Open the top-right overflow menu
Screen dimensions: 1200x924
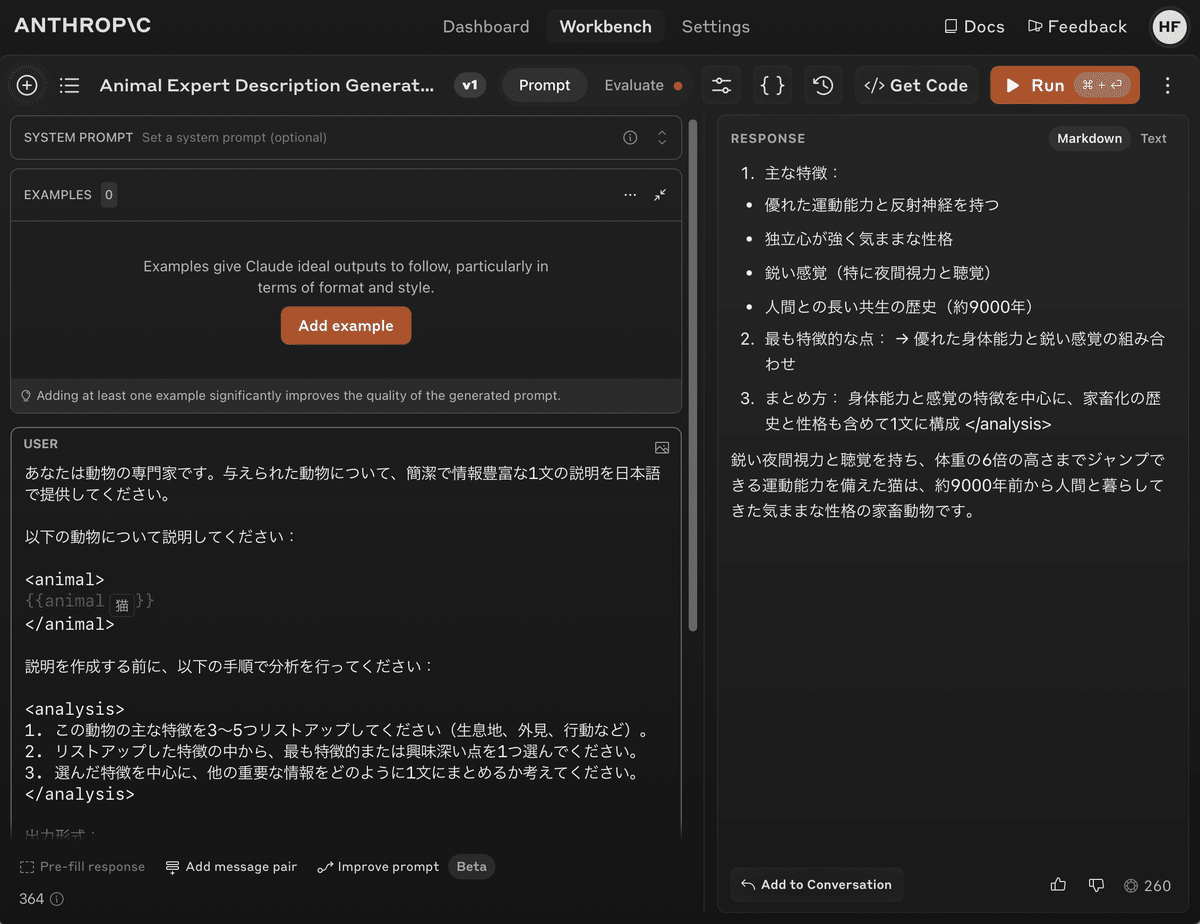tap(1167, 85)
